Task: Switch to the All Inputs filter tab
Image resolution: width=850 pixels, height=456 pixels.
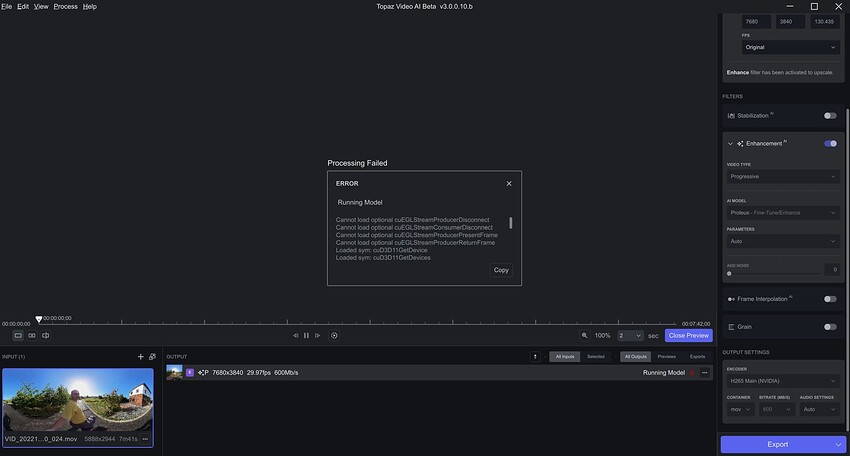Action: pyautogui.click(x=564, y=357)
